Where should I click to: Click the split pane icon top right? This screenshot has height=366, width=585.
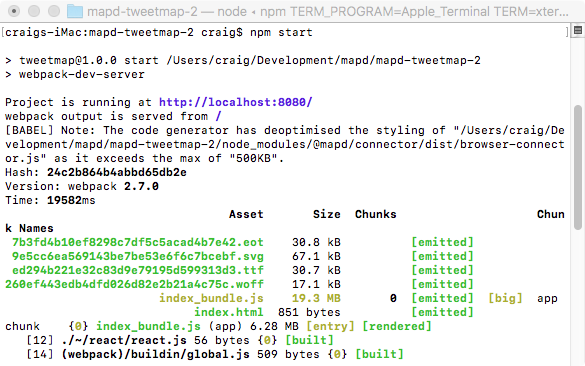(x=578, y=31)
